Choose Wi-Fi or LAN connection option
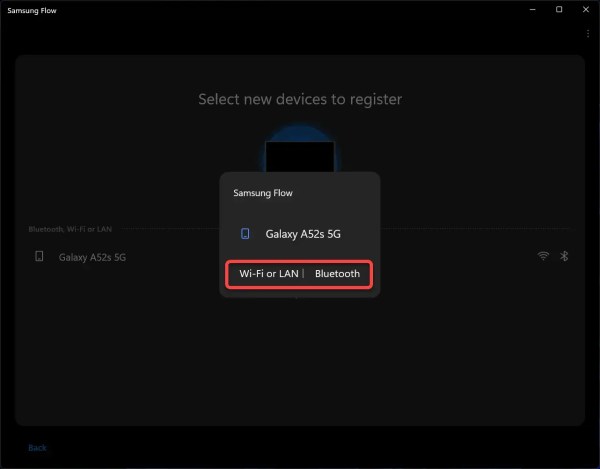Viewport: 600px width, 469px height. [269, 274]
